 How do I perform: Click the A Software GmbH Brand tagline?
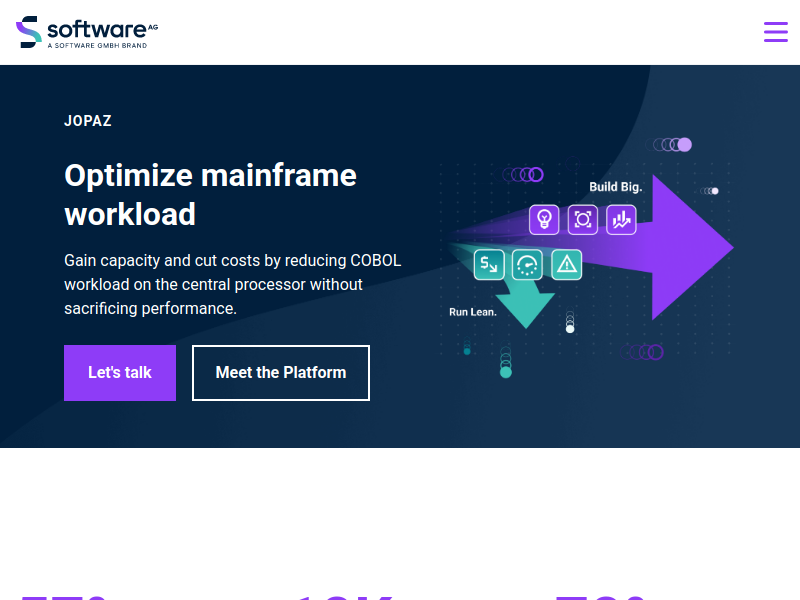tap(97, 46)
